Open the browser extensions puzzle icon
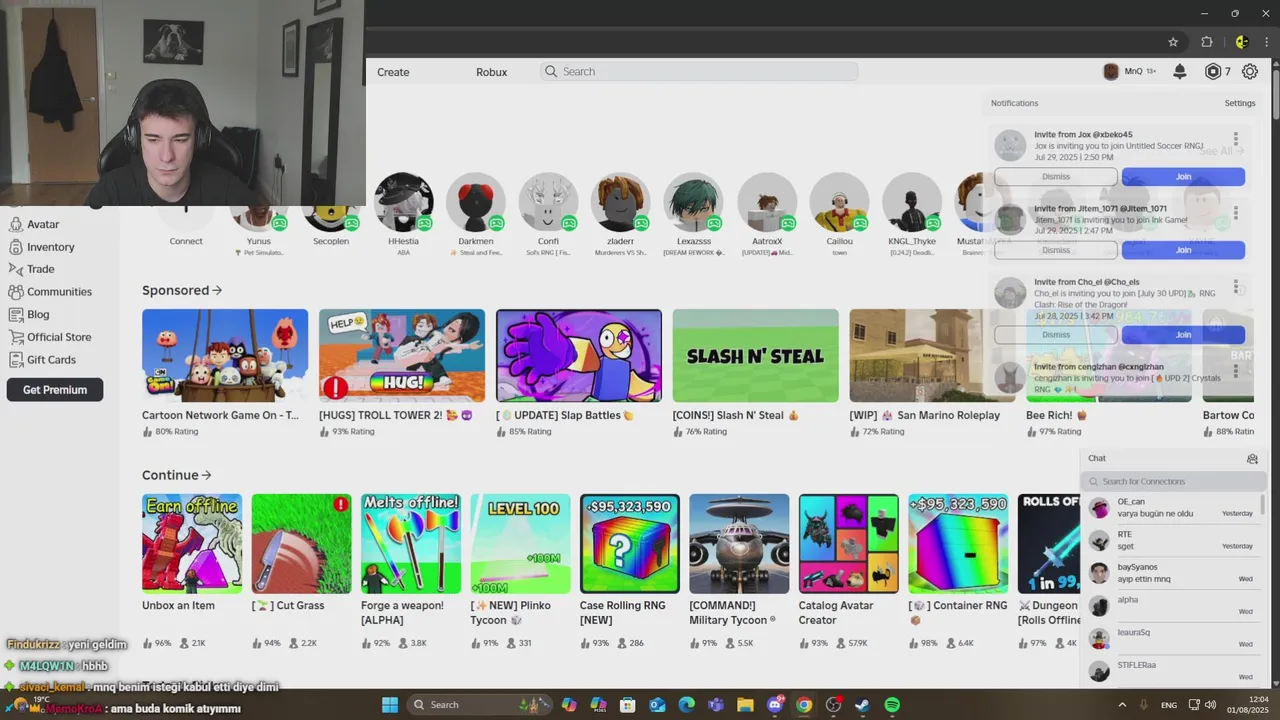The width and height of the screenshot is (1280, 720). (1207, 42)
